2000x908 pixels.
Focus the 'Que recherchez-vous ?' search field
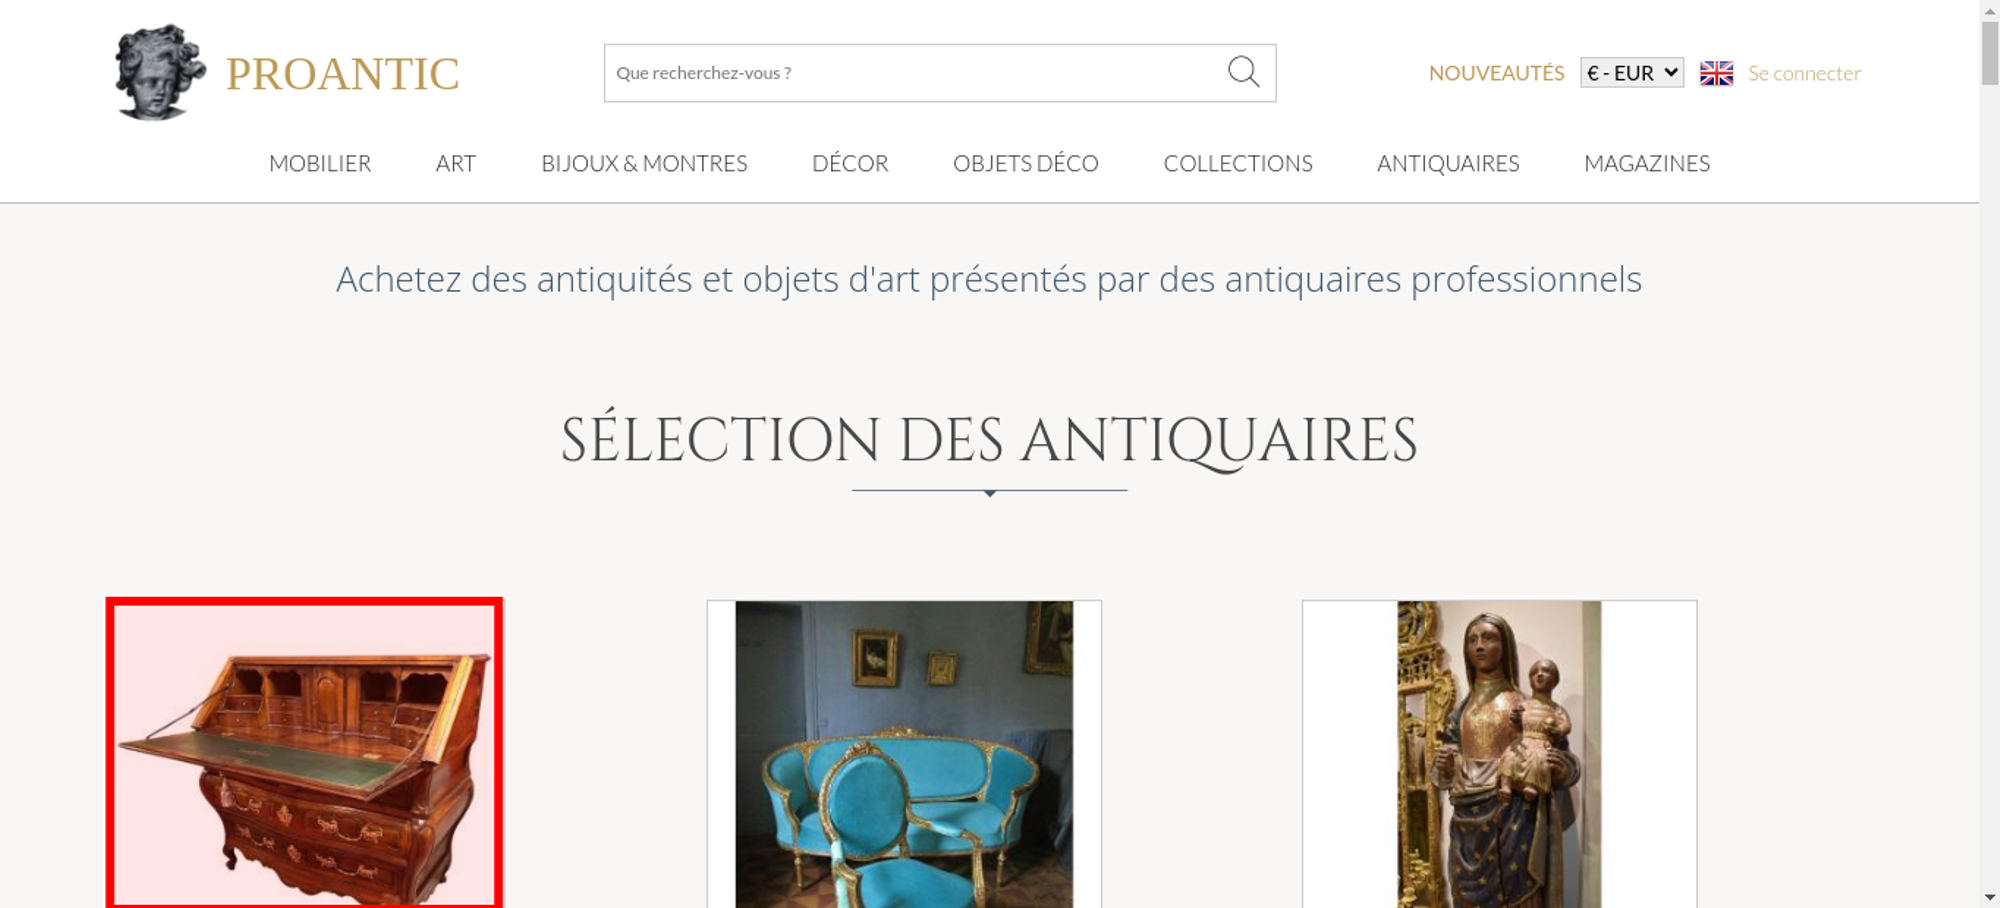pyautogui.click(x=915, y=73)
